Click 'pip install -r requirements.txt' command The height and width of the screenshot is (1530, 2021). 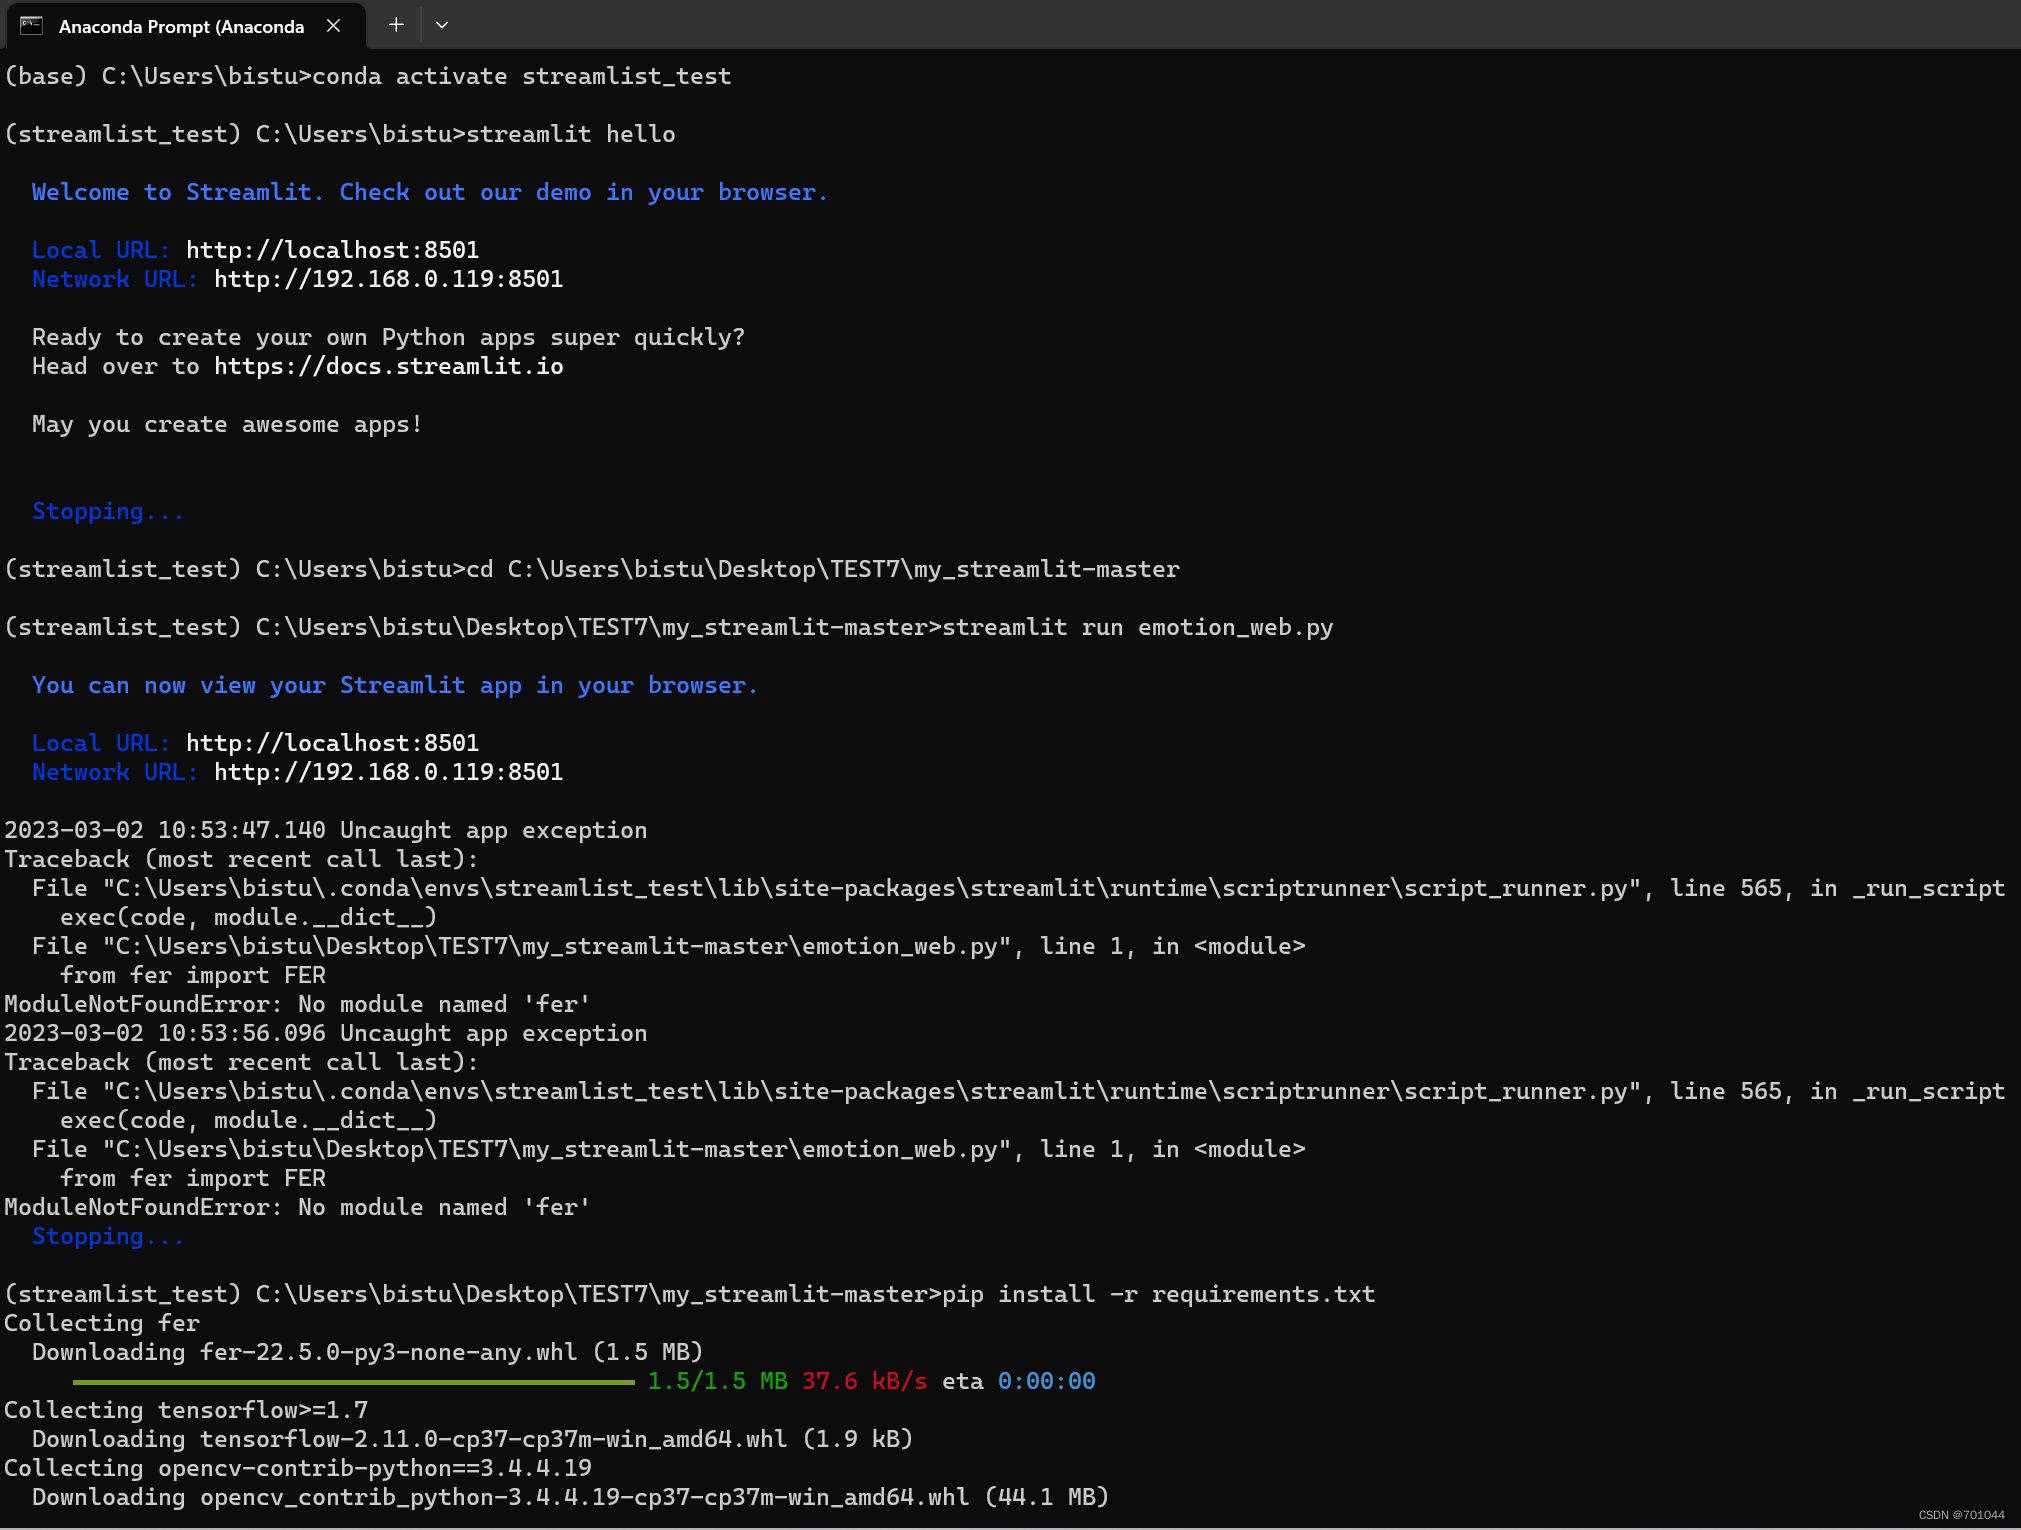pyautogui.click(x=1158, y=1294)
